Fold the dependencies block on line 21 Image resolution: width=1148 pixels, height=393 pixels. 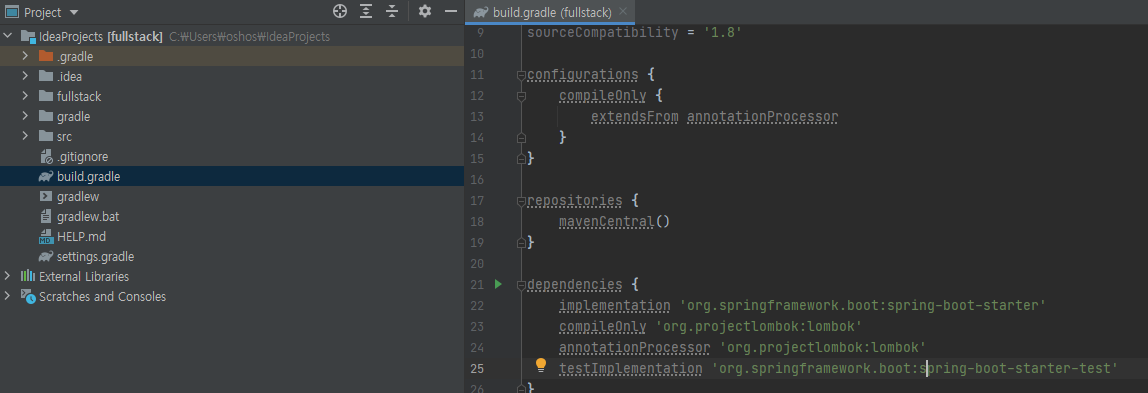[521, 285]
